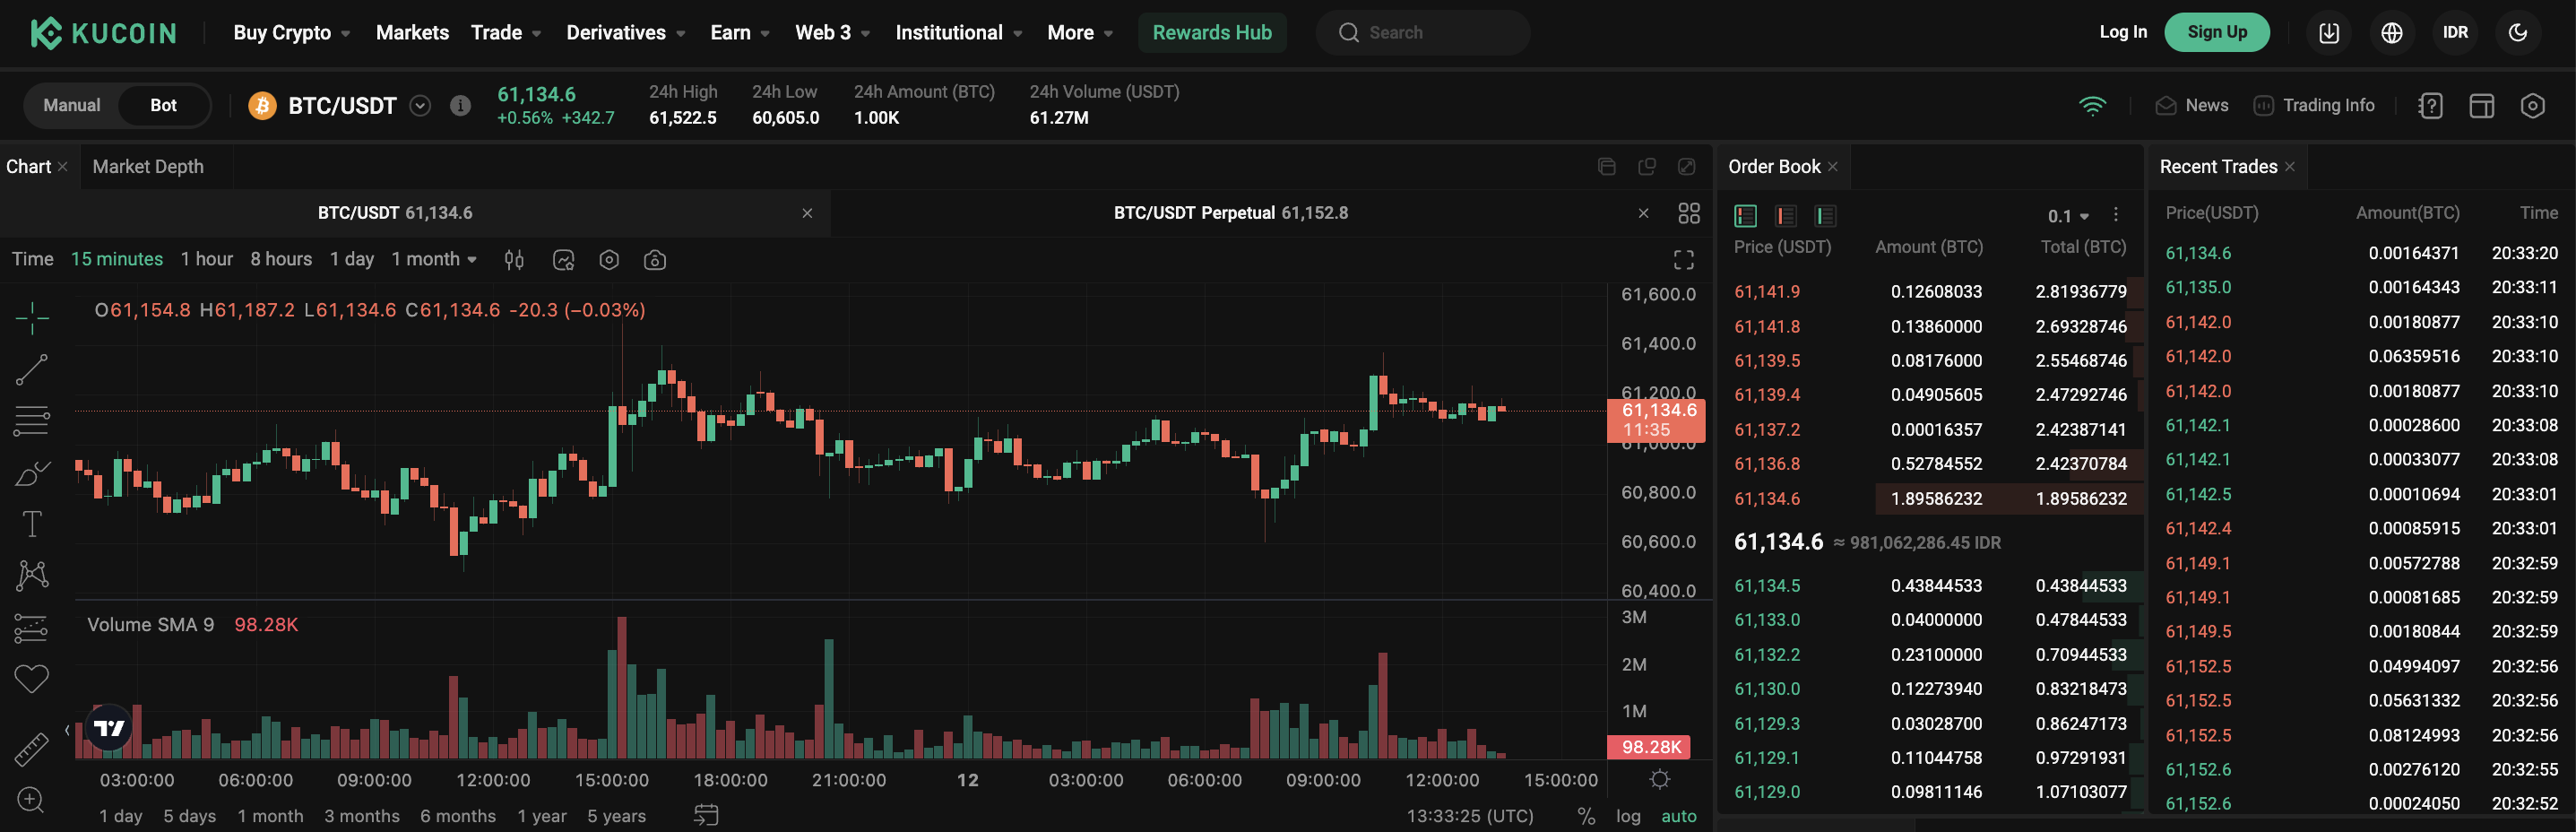Expand the Institutional dropdown menu
Viewport: 2576px width, 832px height.
point(959,32)
